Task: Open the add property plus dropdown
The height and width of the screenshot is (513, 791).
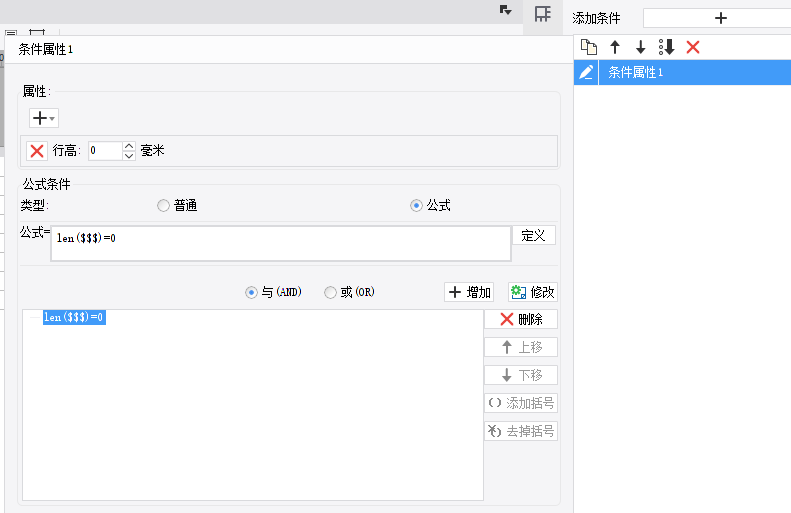Action: [x=44, y=119]
